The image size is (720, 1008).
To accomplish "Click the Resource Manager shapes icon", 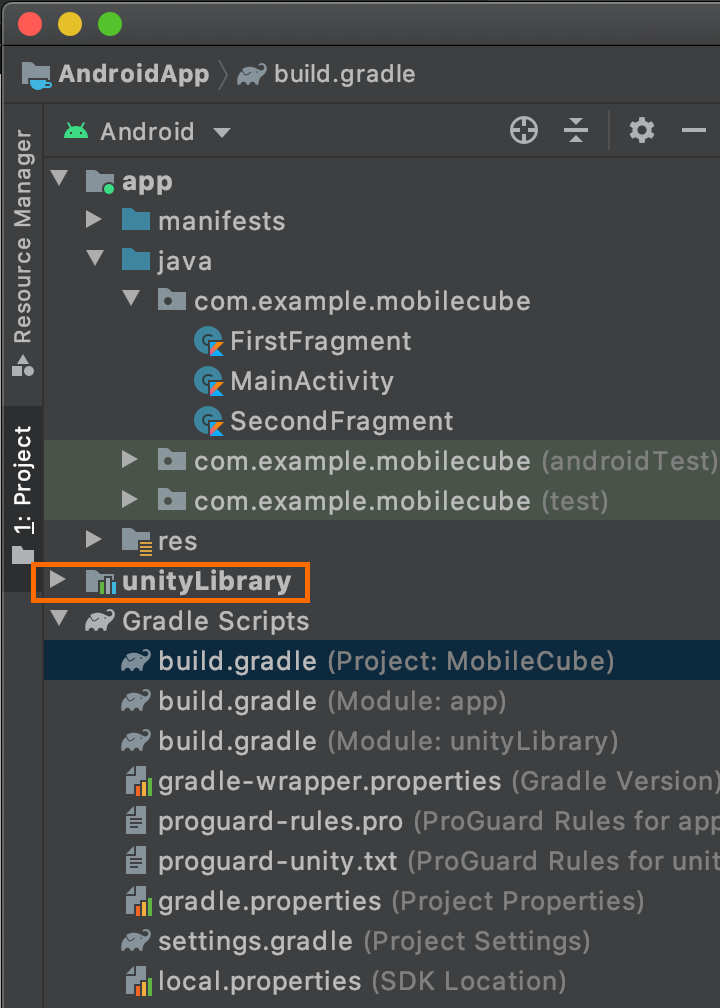I will click(x=22, y=365).
